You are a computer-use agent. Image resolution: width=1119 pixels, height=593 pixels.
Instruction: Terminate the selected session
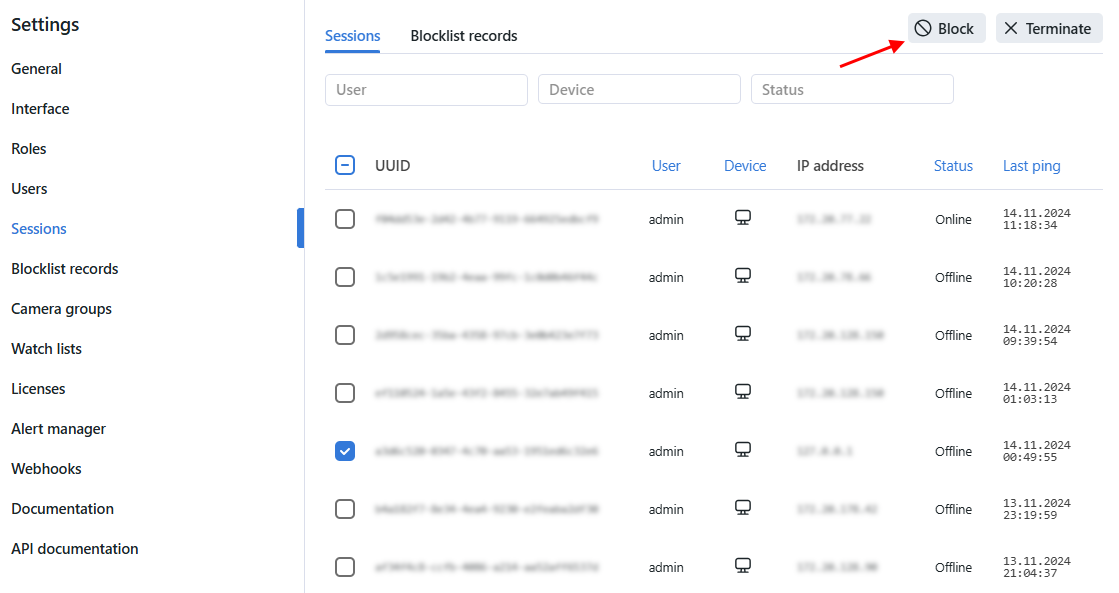[1048, 29]
